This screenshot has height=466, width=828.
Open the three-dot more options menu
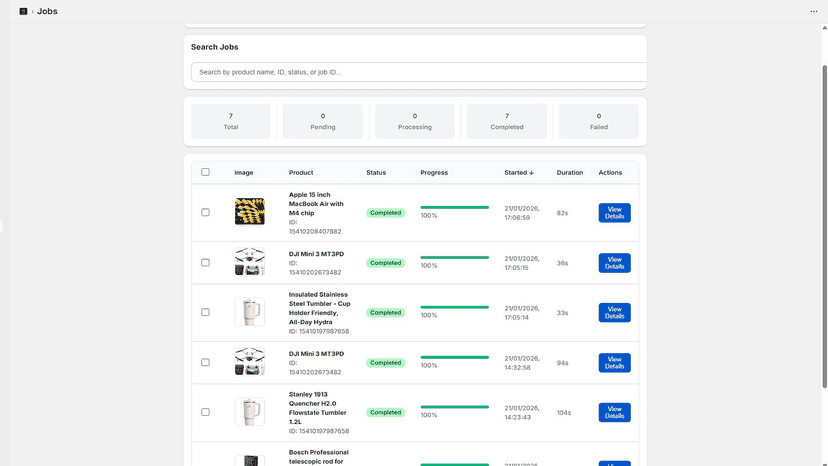pos(813,11)
